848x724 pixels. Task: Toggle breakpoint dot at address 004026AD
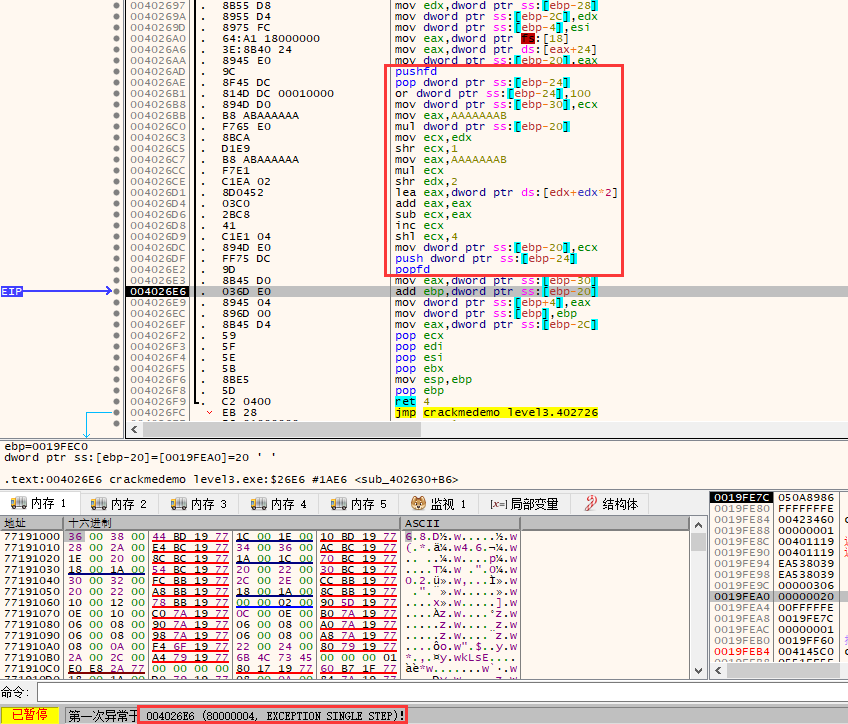point(116,71)
